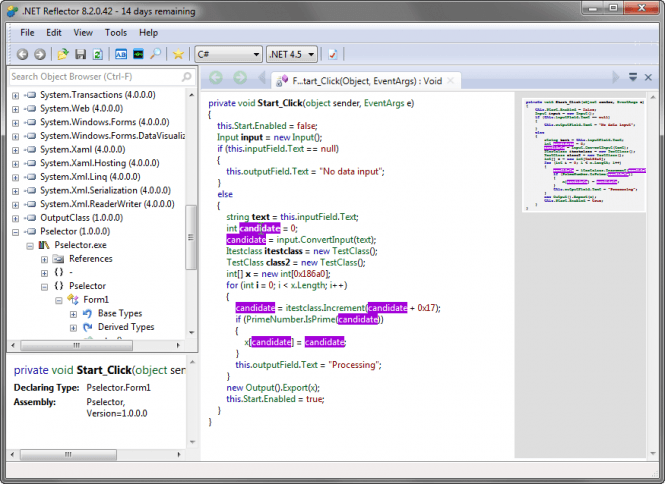The image size is (665, 484).
Task: Select System.Xml.ReaderWriter (4.0.0.0) row
Action: click(107, 204)
